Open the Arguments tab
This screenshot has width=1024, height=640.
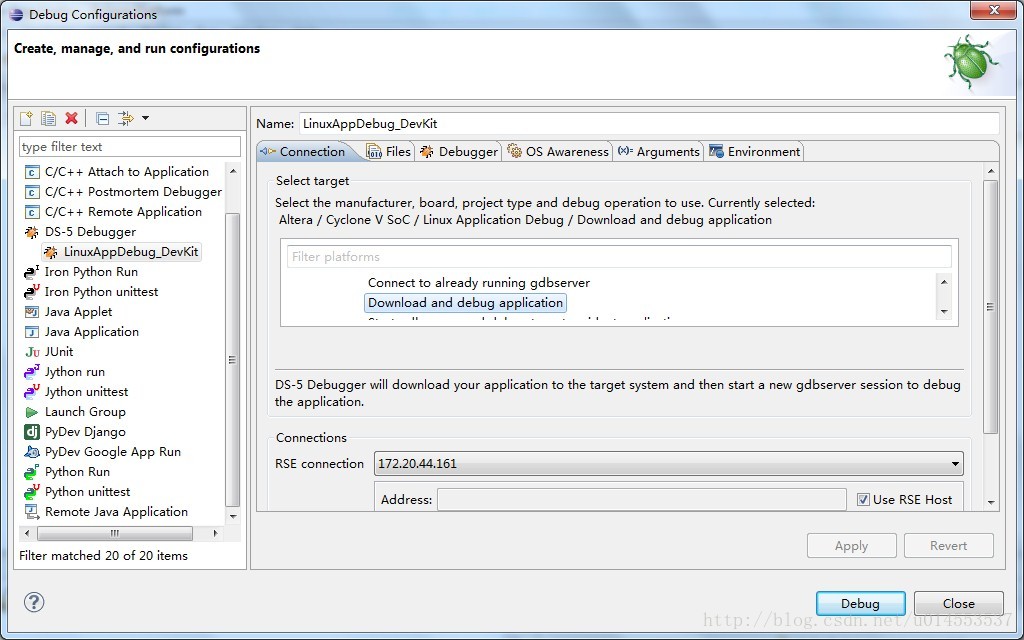click(x=659, y=152)
